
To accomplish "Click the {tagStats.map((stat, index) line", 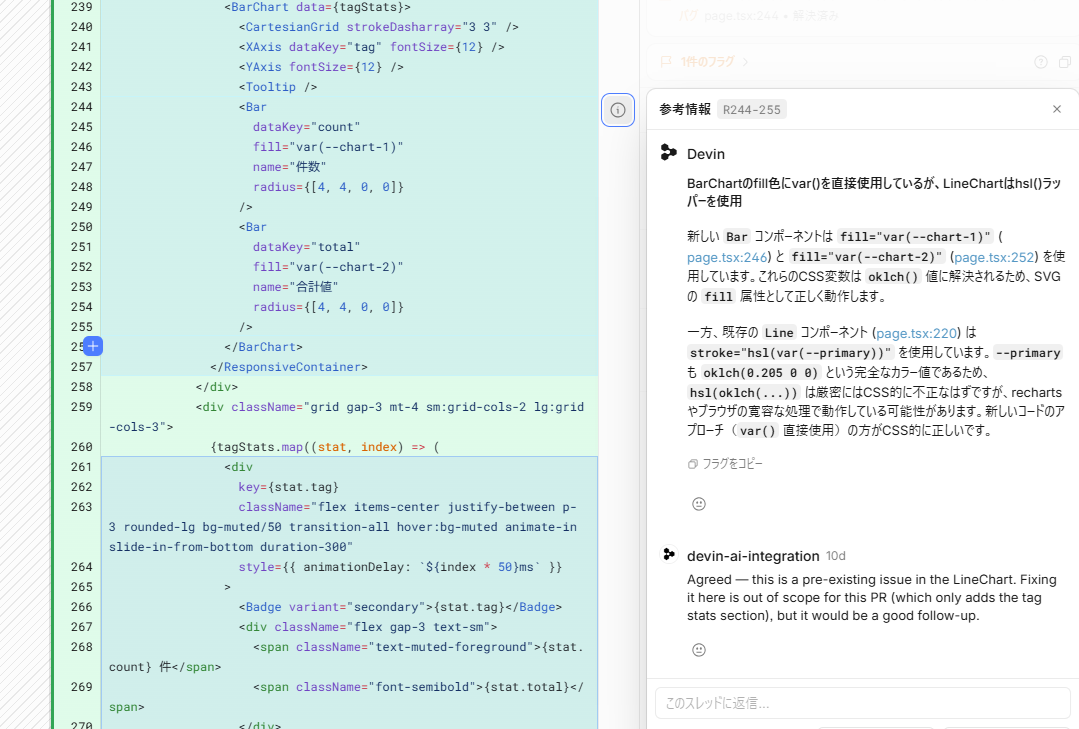I will [x=325, y=447].
